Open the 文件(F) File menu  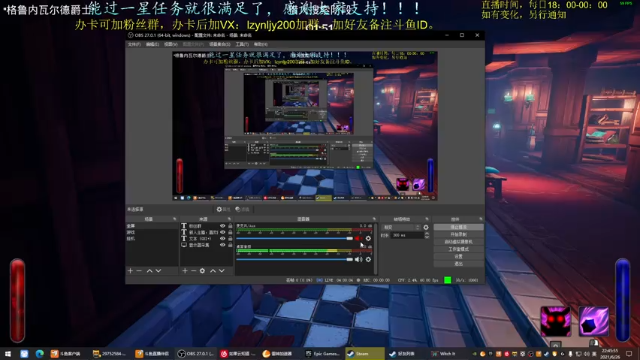coord(134,44)
